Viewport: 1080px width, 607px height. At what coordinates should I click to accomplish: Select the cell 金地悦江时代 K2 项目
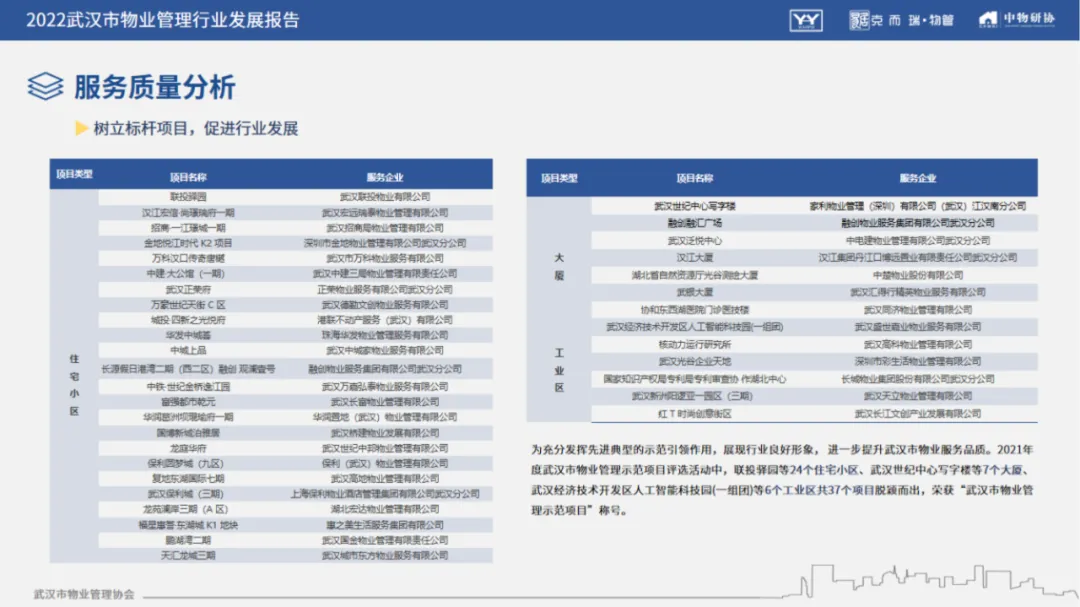[x=188, y=243]
